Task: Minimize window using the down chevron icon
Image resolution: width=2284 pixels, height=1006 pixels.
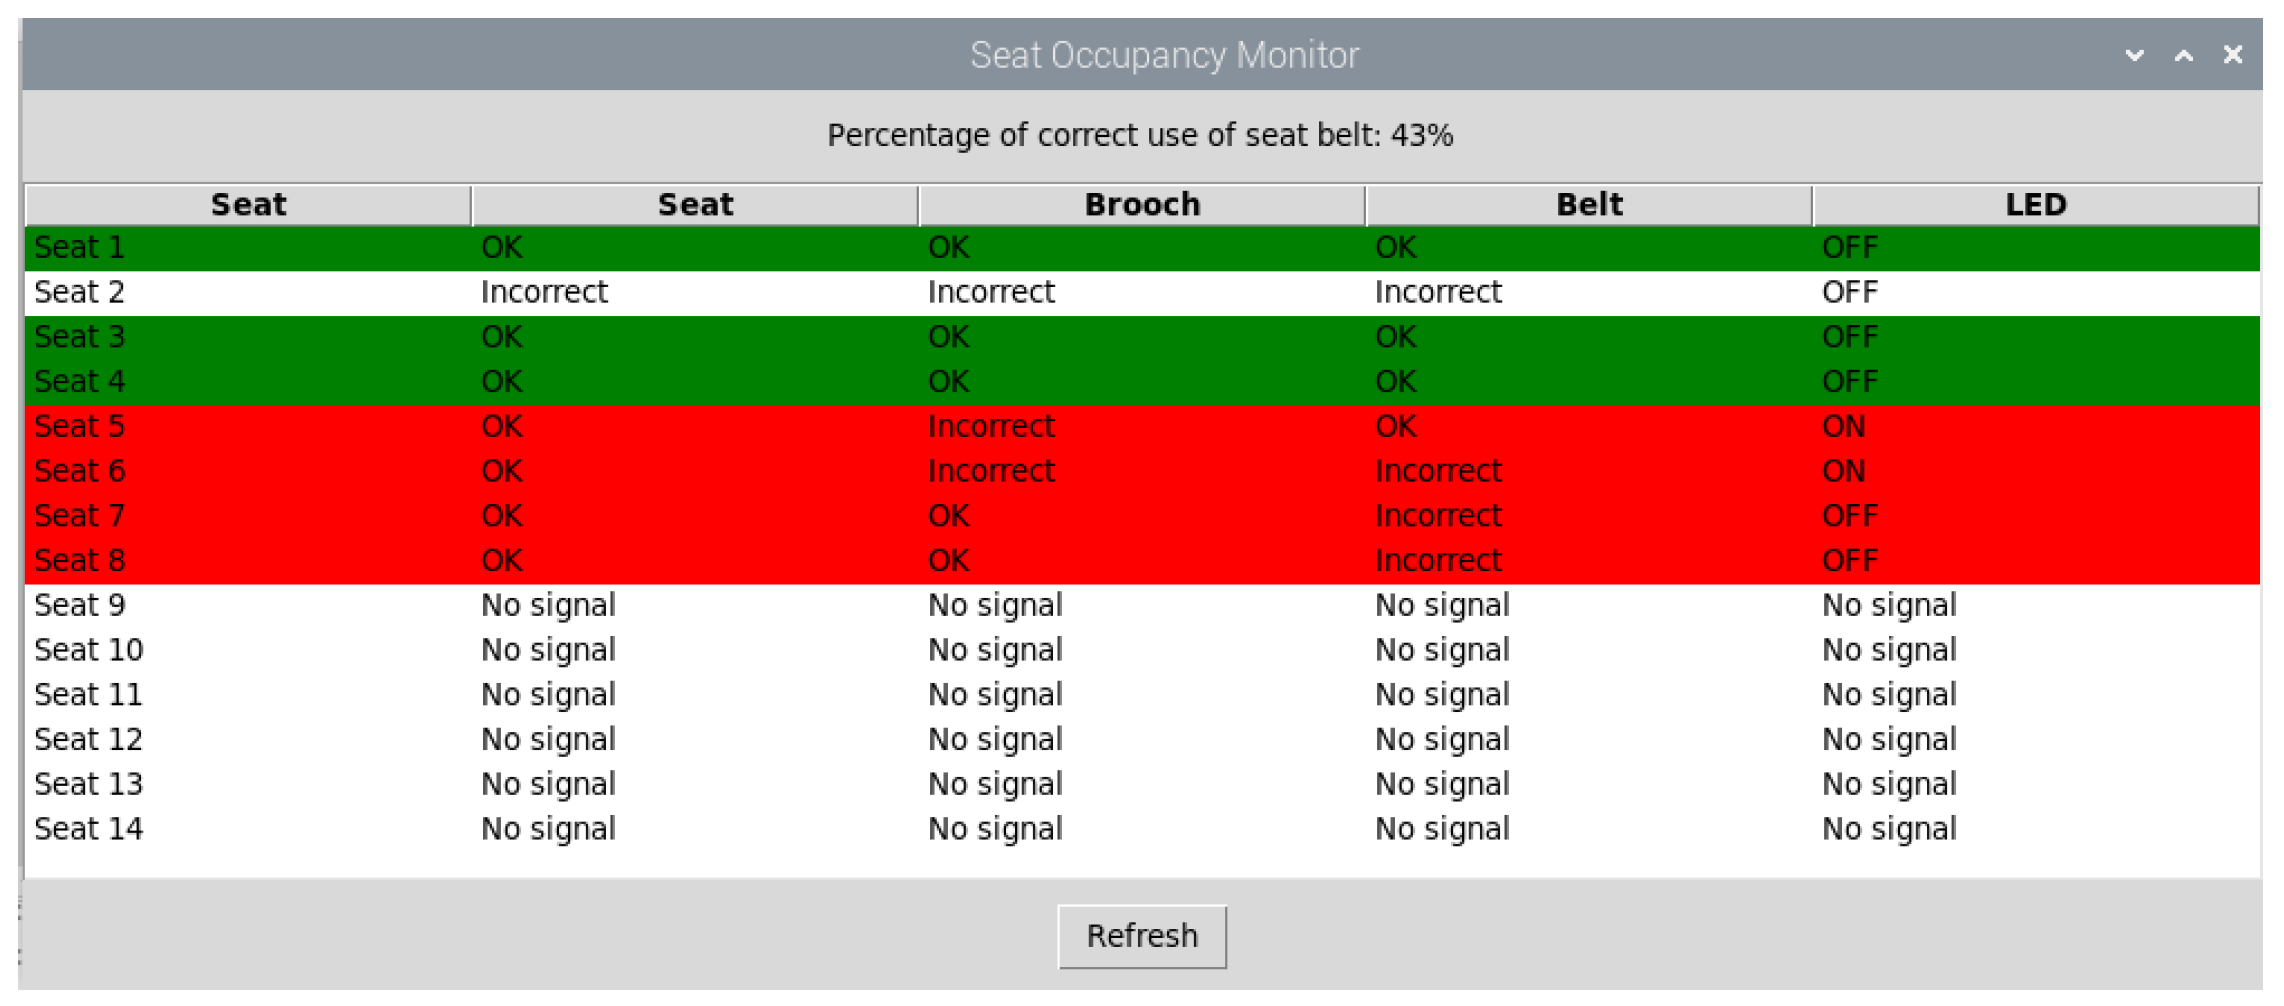Action: pyautogui.click(x=2134, y=55)
